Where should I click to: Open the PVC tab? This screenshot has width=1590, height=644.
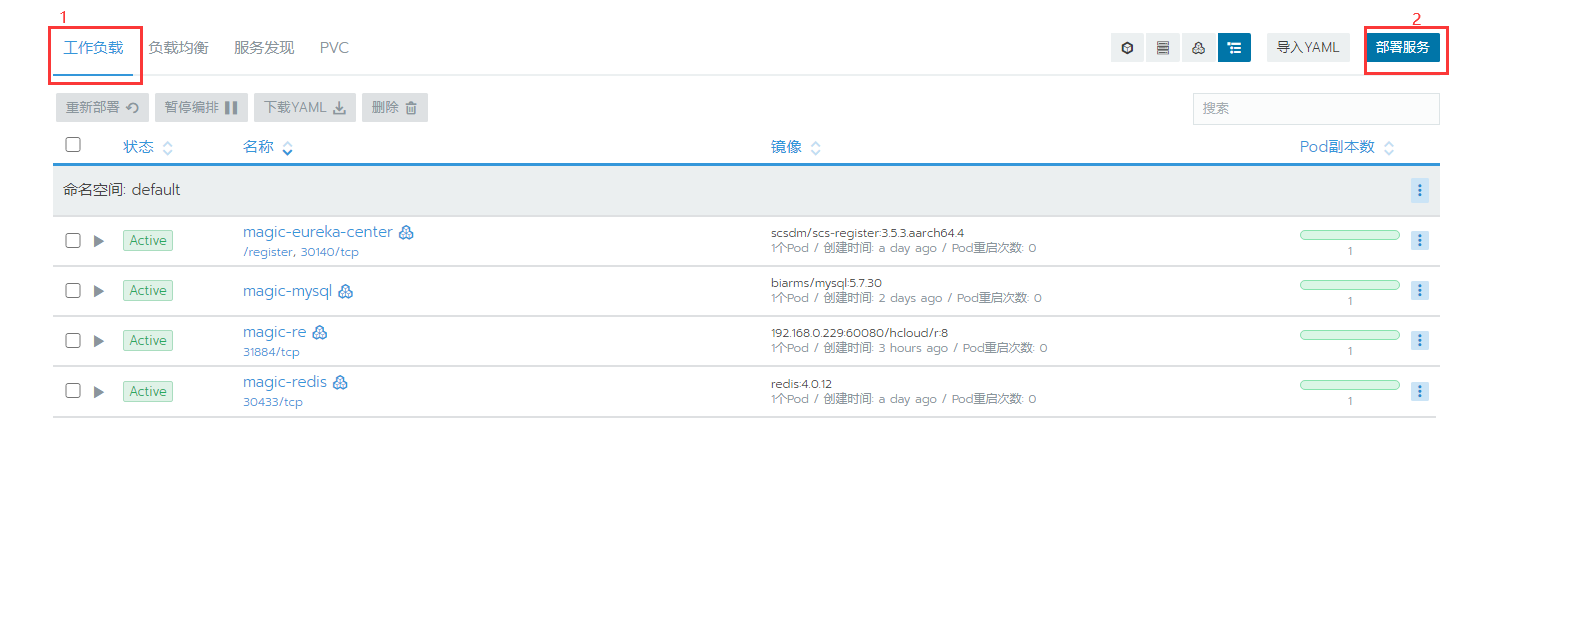[x=334, y=48]
